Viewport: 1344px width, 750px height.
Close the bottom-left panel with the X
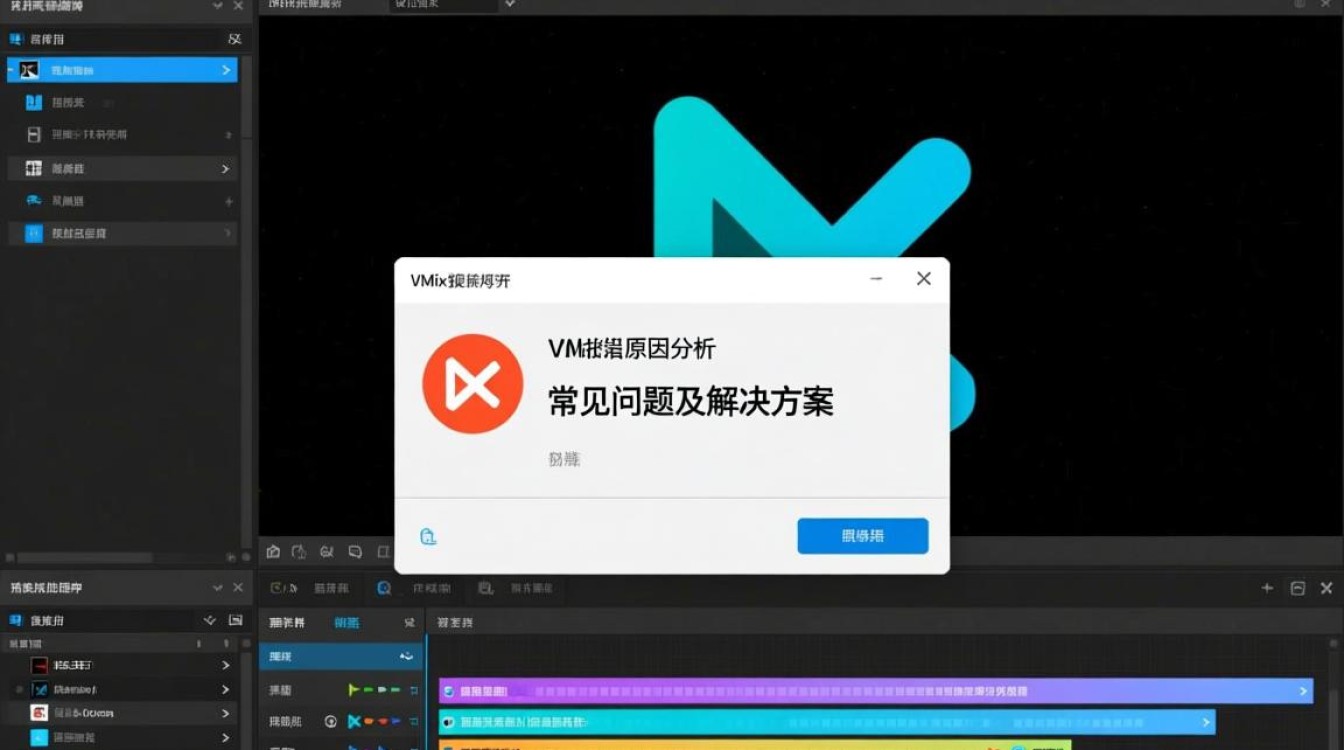(x=238, y=587)
